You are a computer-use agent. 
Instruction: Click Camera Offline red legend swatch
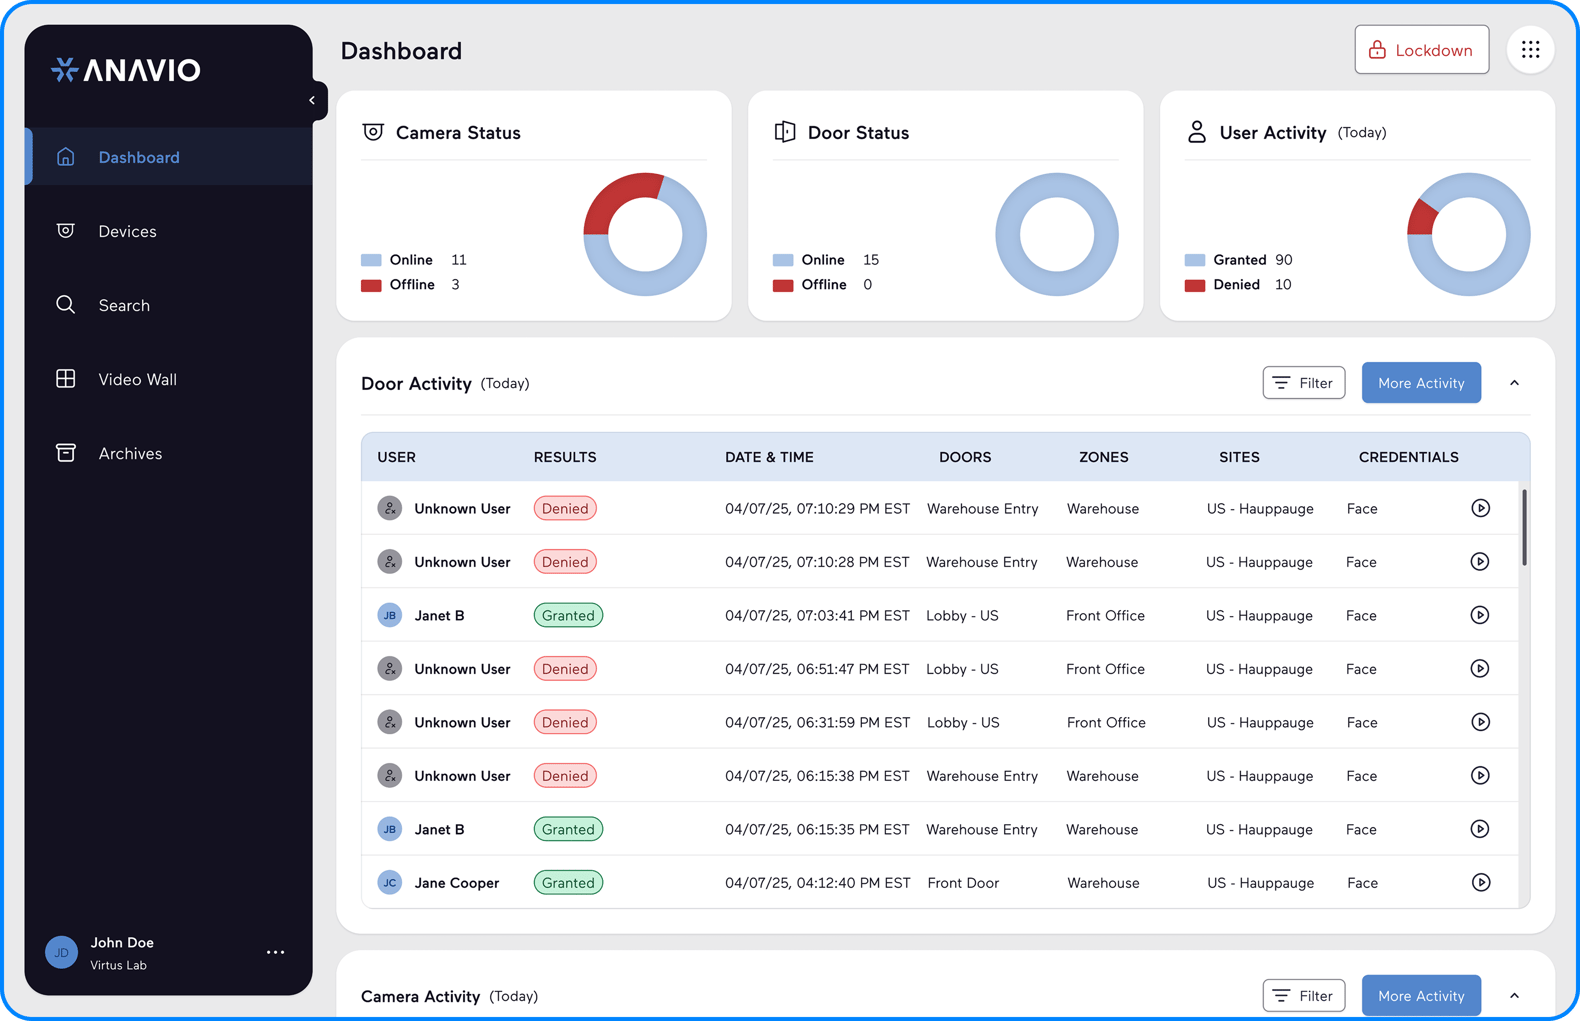click(371, 285)
